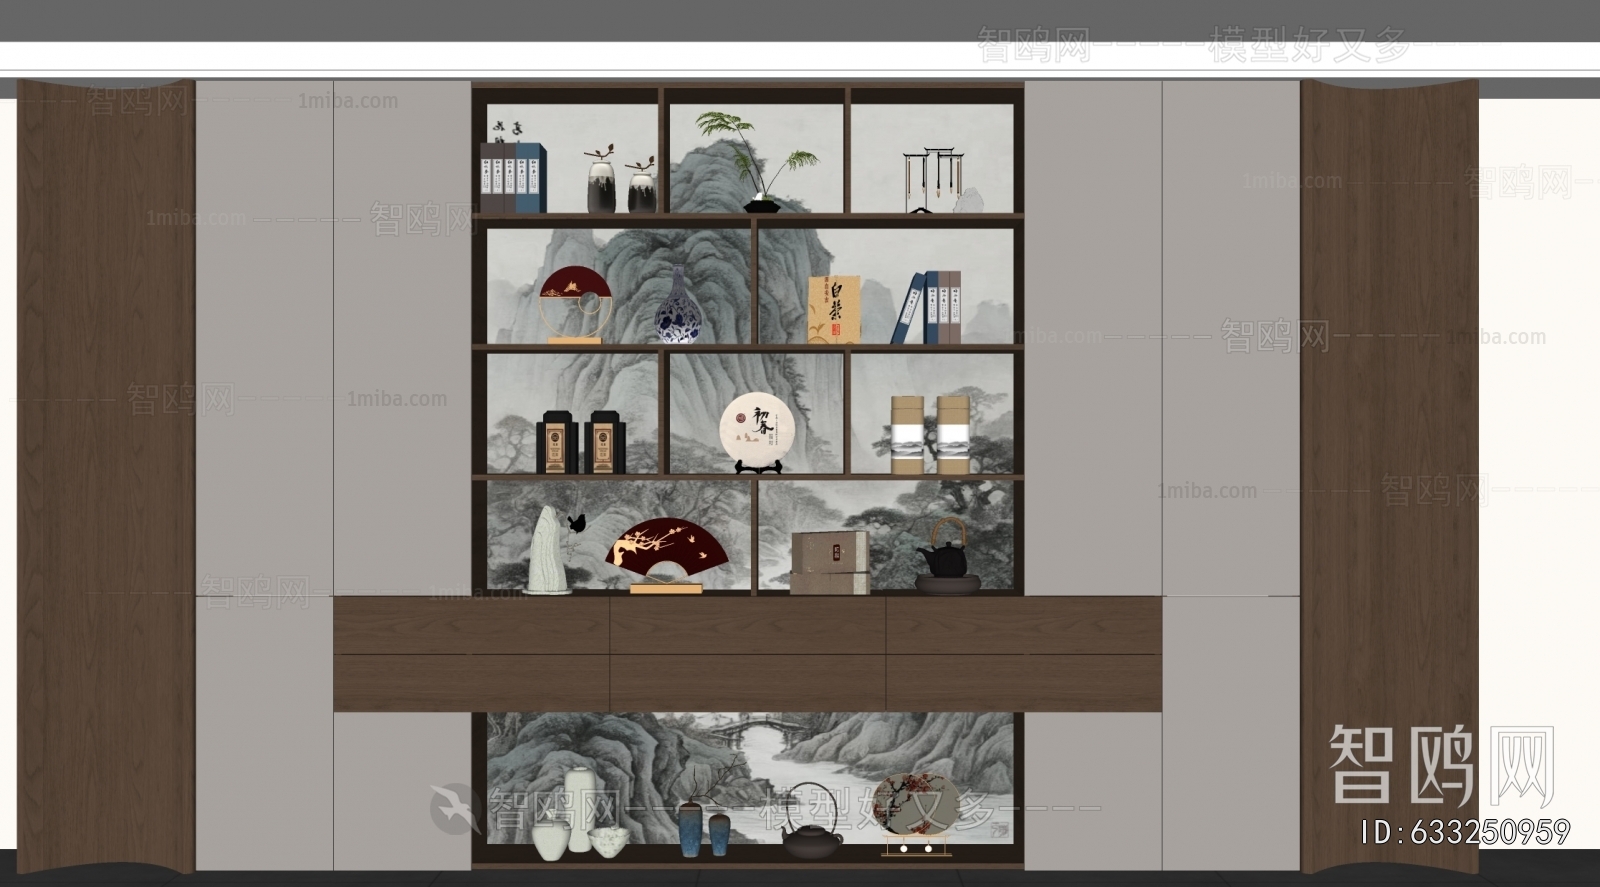Select the left dark wood side panel
Image resolution: width=1600 pixels, height=887 pixels.
(x=106, y=476)
